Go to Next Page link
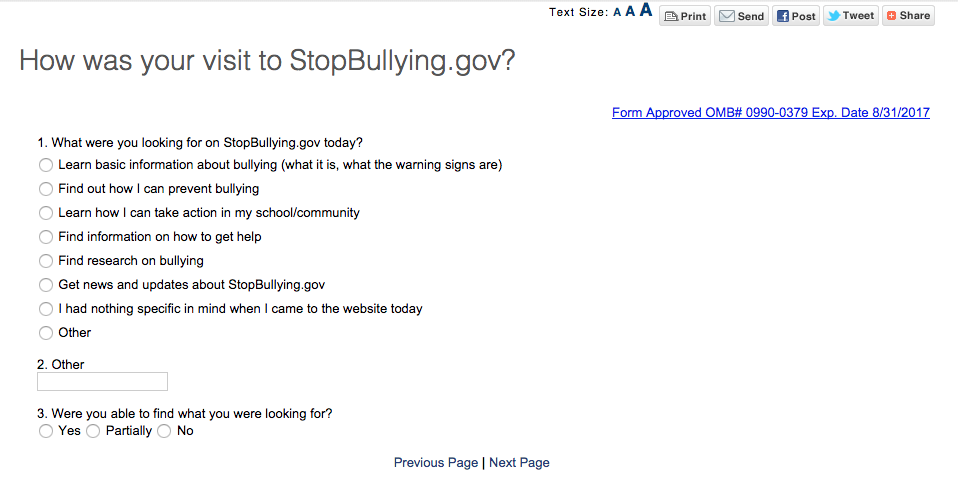Screen dimensions: 958x489 coord(519,463)
